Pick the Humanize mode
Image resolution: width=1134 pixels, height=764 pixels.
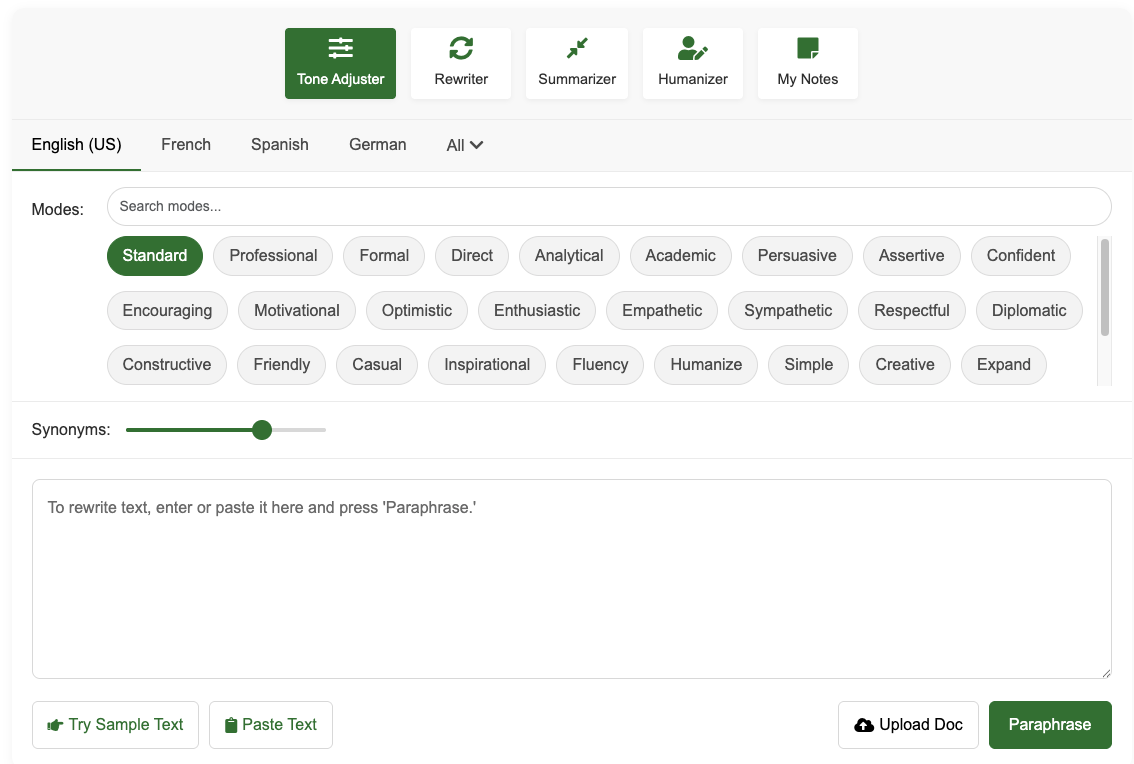(x=706, y=365)
